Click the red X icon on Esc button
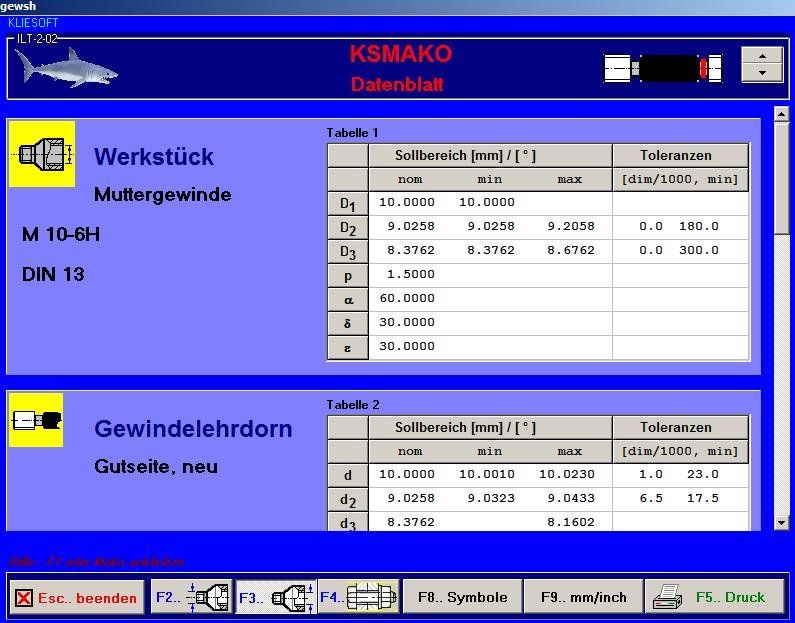 (x=23, y=598)
